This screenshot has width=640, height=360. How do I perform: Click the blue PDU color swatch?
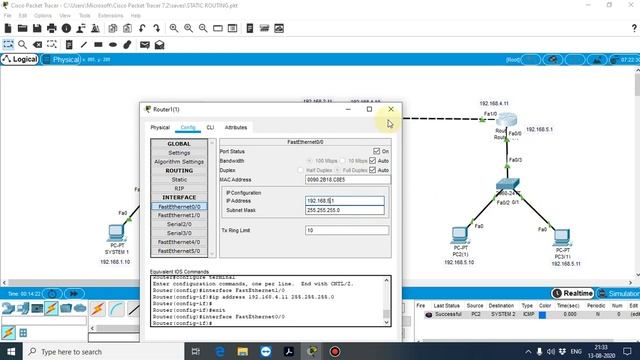pos(542,315)
